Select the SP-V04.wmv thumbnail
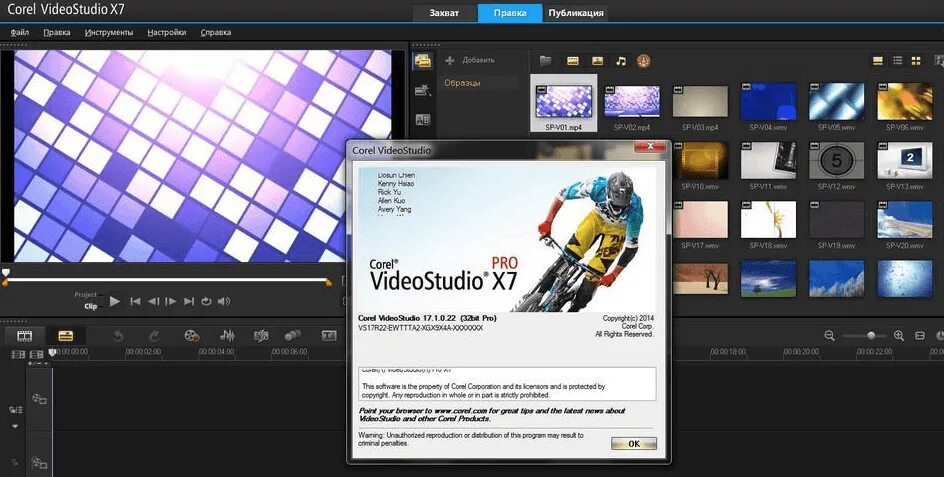The width and height of the screenshot is (944, 477). 768,102
